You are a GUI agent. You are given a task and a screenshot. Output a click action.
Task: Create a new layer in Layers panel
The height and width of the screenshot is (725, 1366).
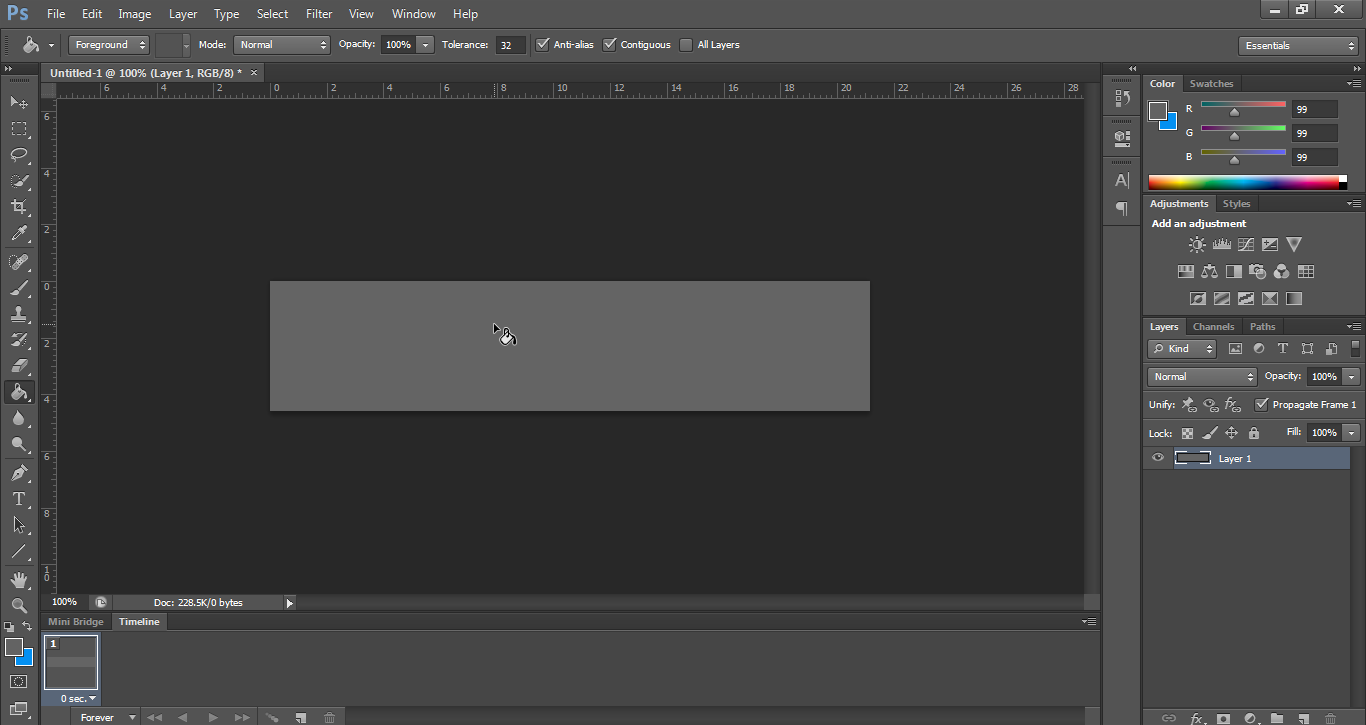tap(1303, 718)
